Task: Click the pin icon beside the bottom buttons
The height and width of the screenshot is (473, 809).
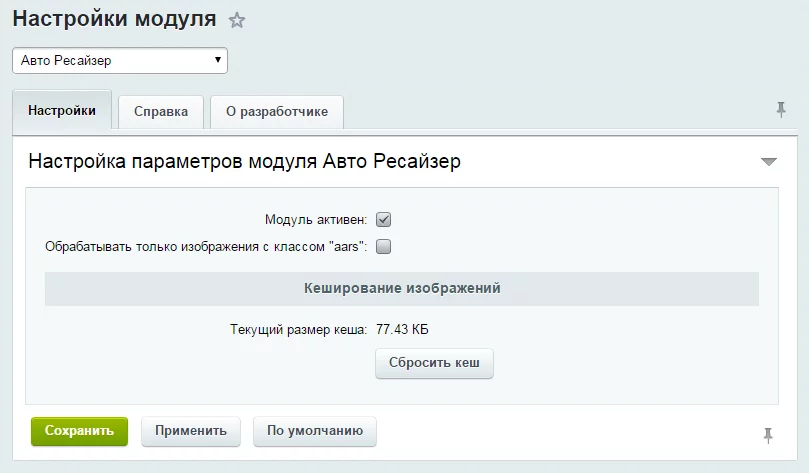Action: (768, 434)
